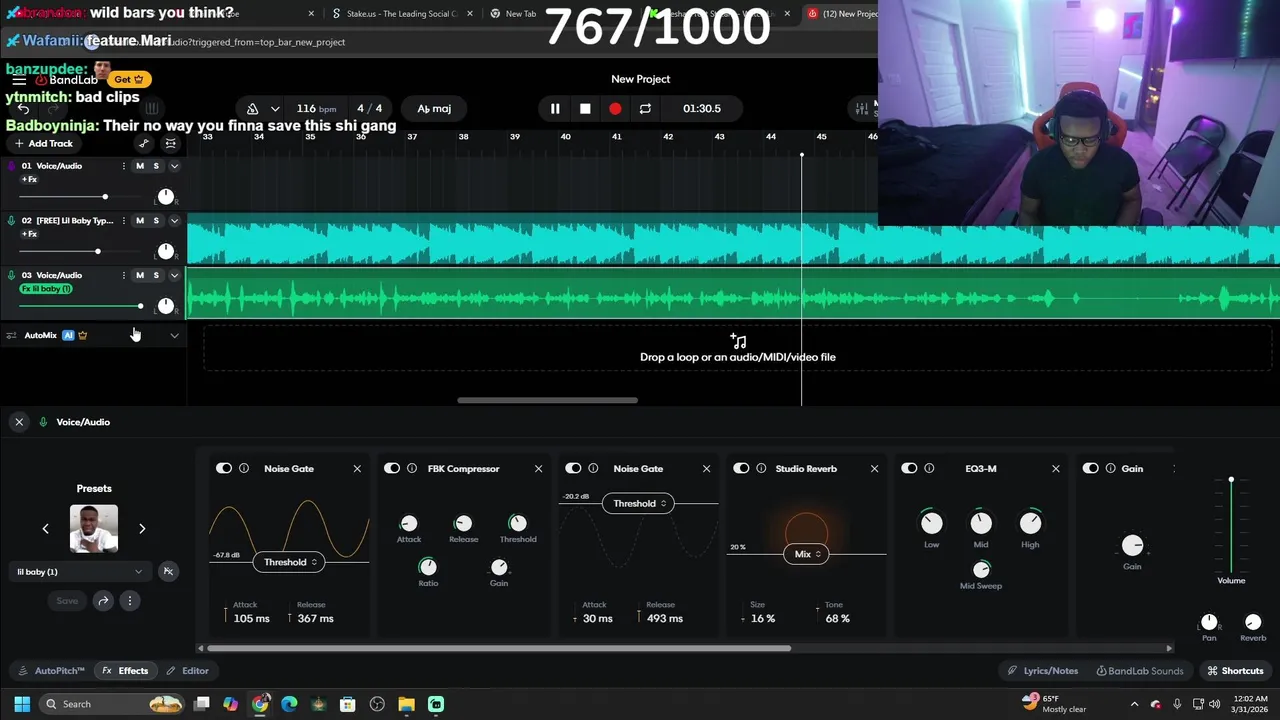The image size is (1280, 720).
Task: Remove the Studio Reverb effect
Action: [x=874, y=468]
